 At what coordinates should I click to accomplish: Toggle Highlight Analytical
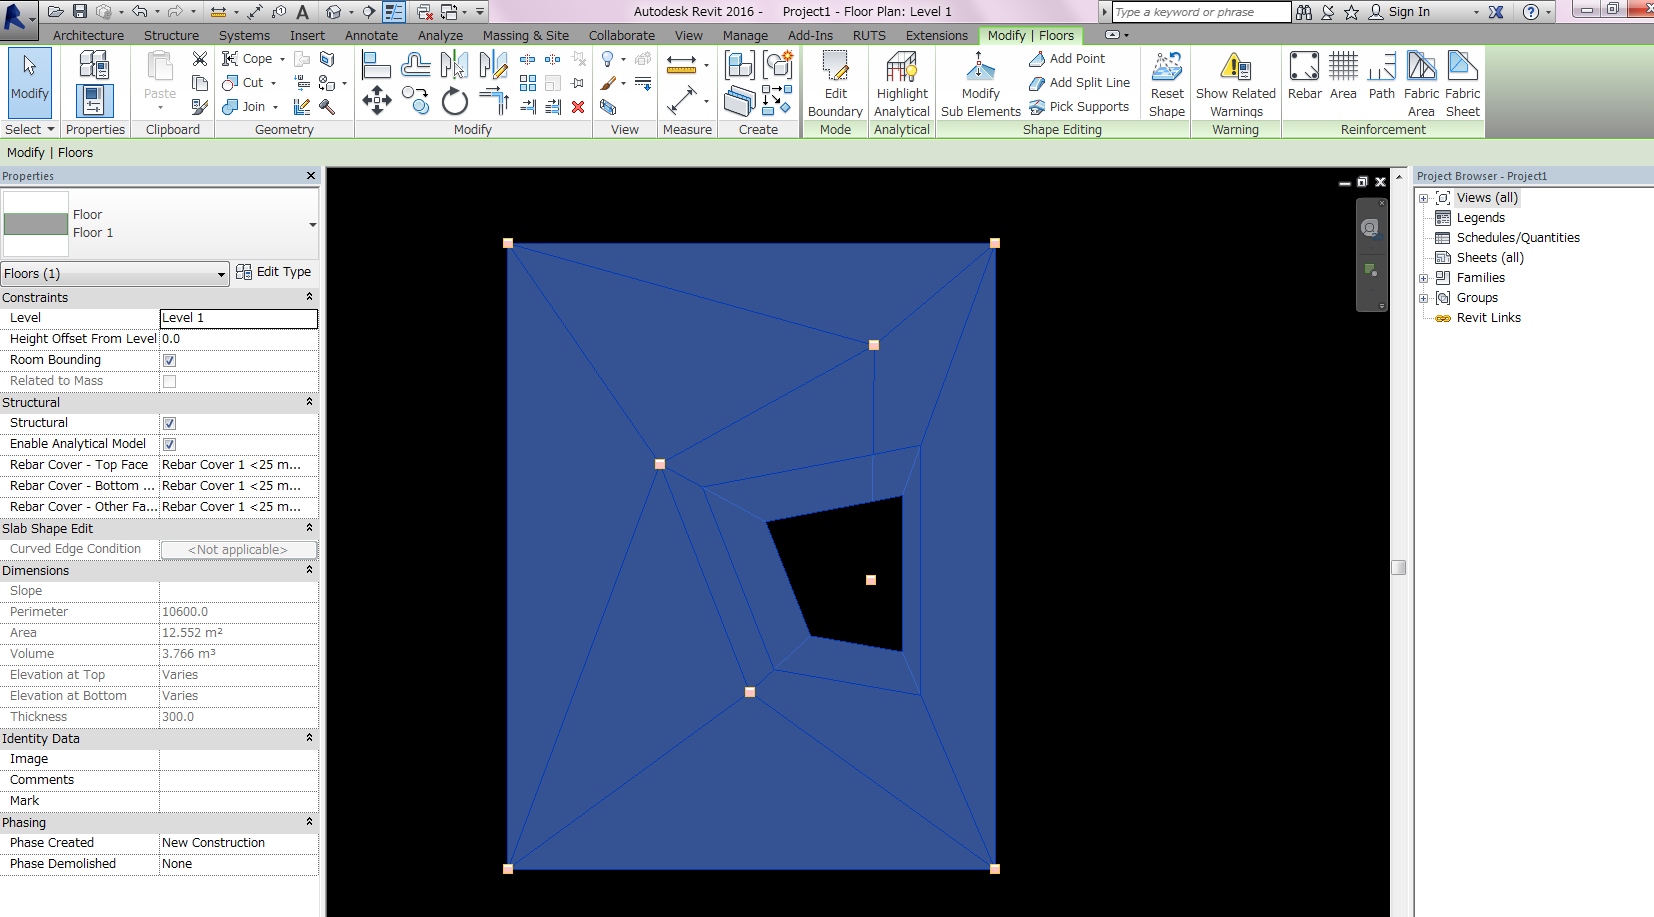point(902,84)
